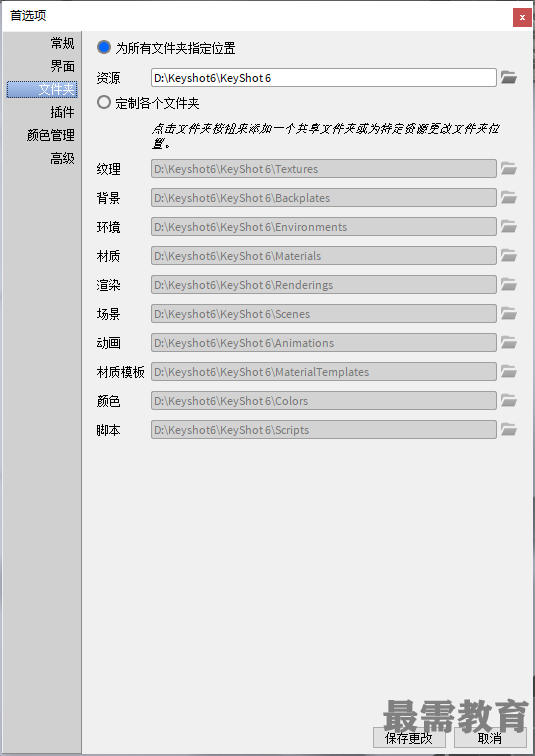Select 定制各个文件夹 radio option

[104, 102]
